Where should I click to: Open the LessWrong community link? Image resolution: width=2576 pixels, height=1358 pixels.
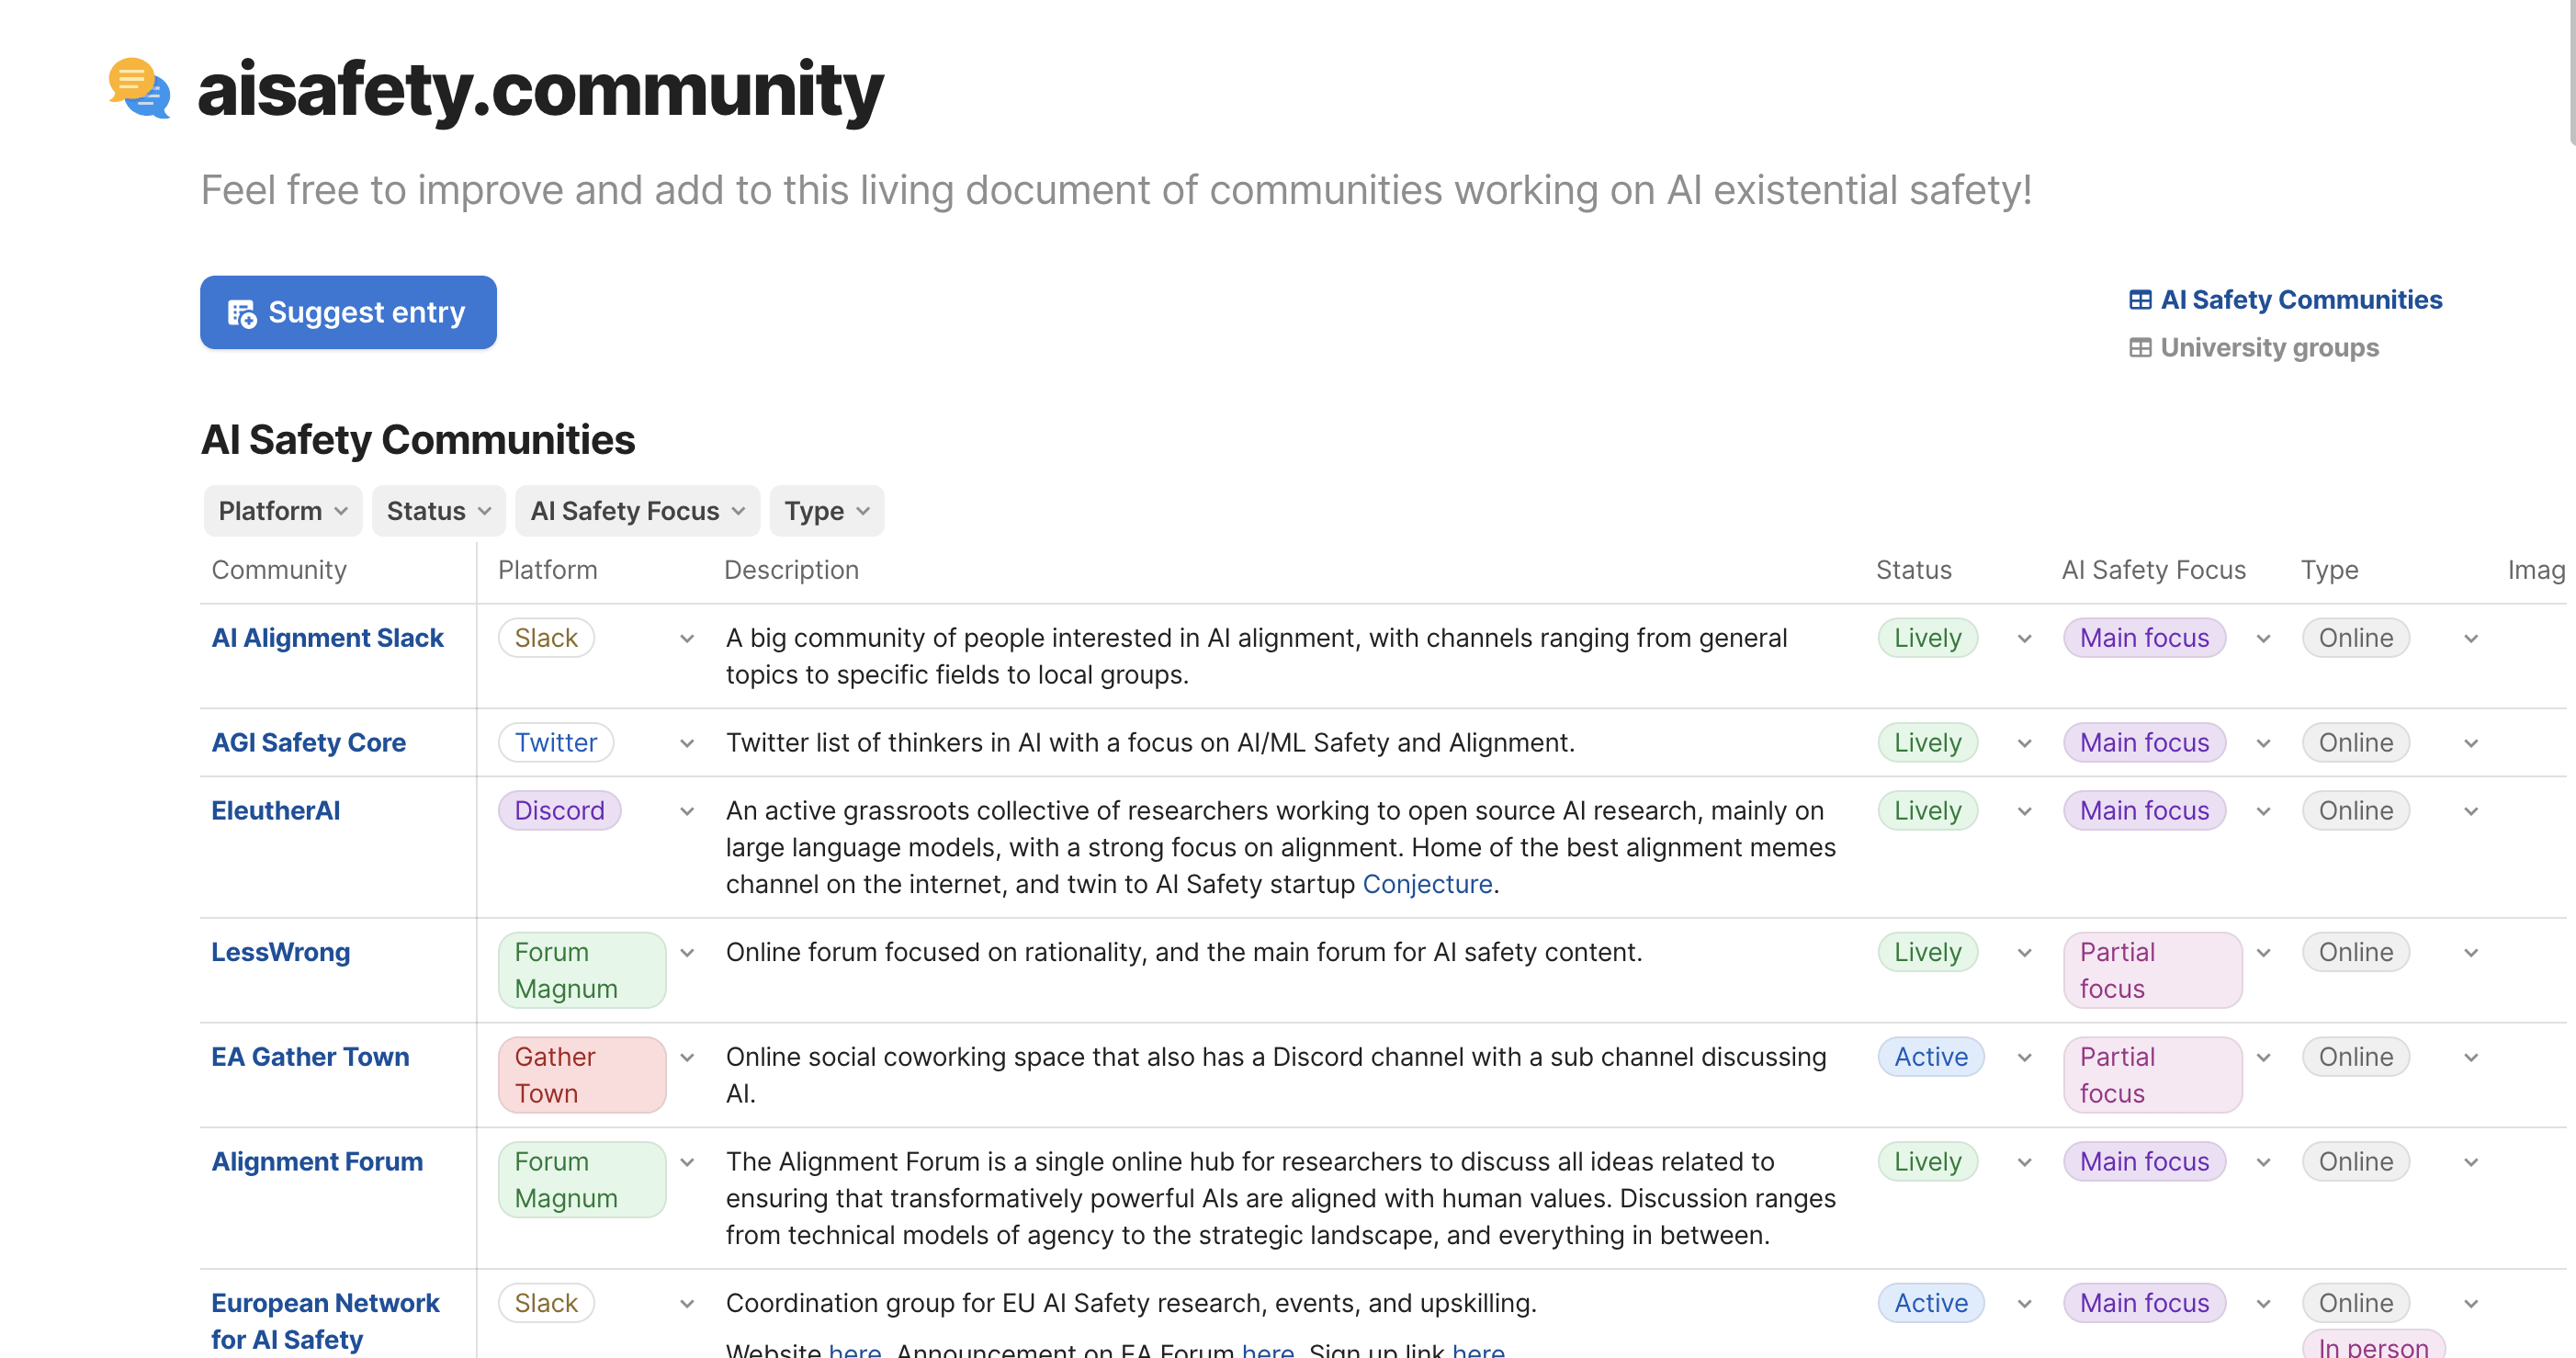click(x=280, y=952)
